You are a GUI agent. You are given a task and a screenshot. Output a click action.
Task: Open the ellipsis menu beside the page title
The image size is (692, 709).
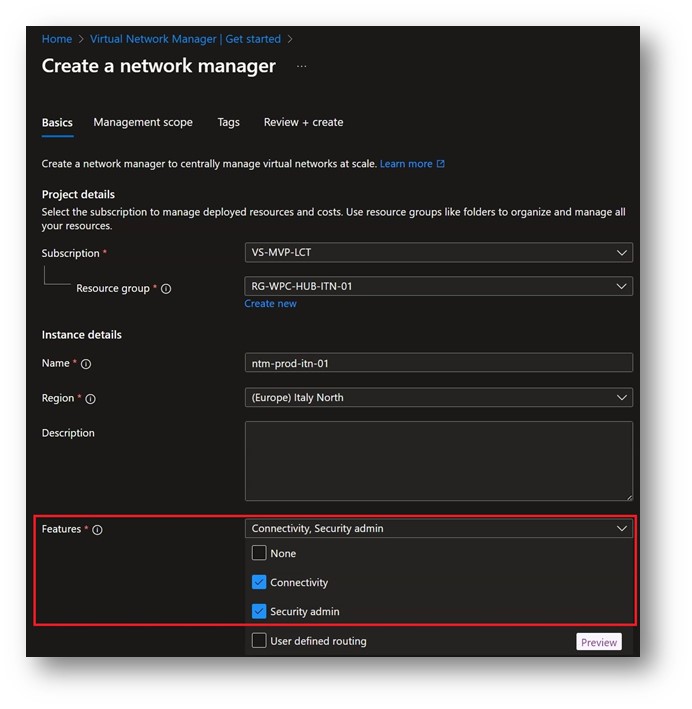[x=302, y=66]
